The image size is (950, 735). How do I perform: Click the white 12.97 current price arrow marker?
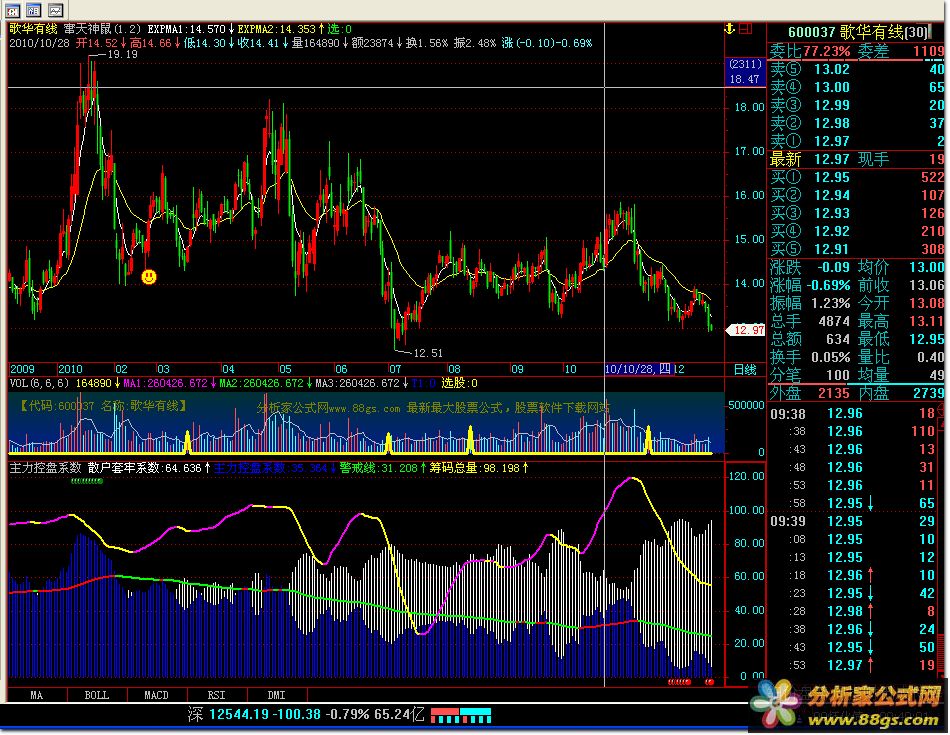coord(746,330)
